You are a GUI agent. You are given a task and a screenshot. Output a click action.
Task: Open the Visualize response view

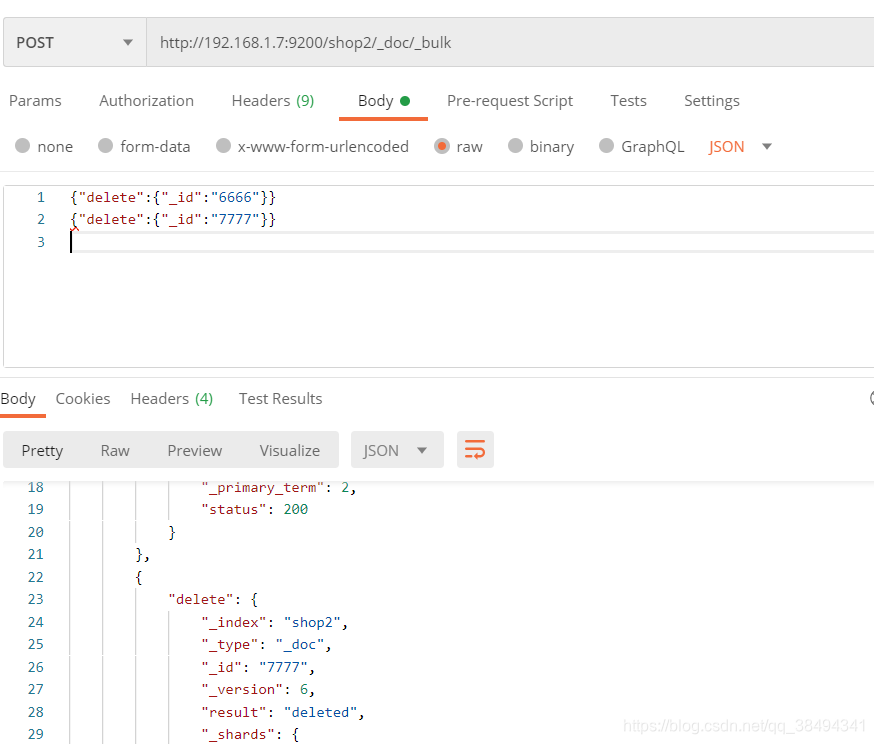[290, 450]
